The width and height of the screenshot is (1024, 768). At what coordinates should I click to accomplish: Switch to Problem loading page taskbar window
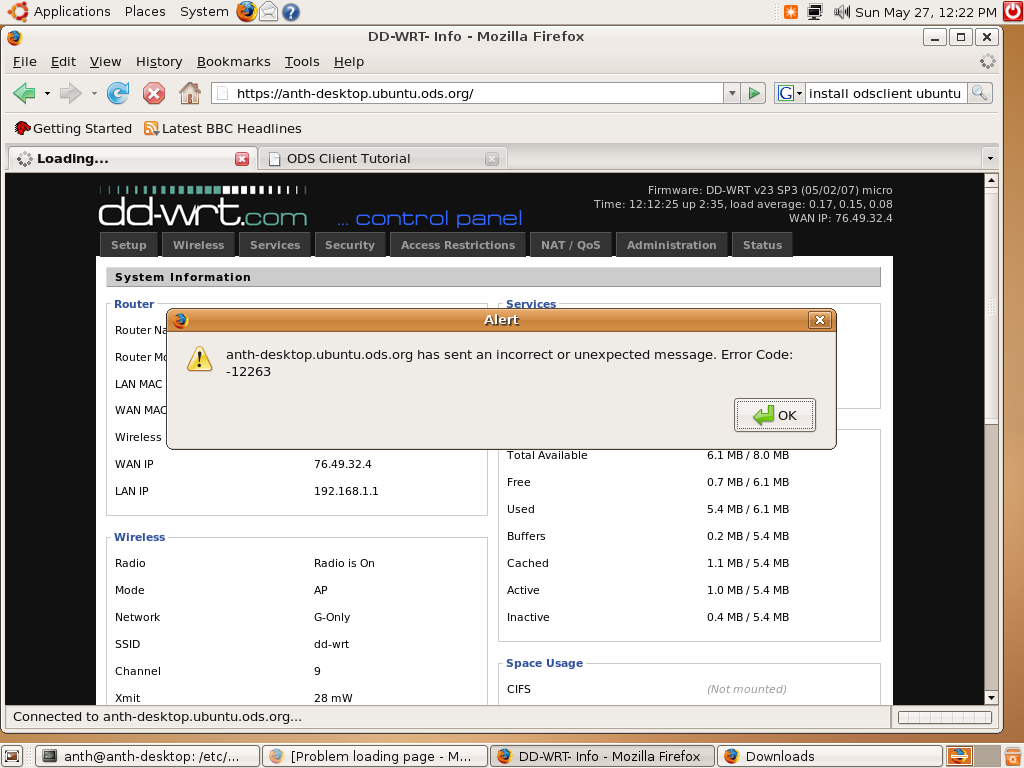click(x=375, y=756)
